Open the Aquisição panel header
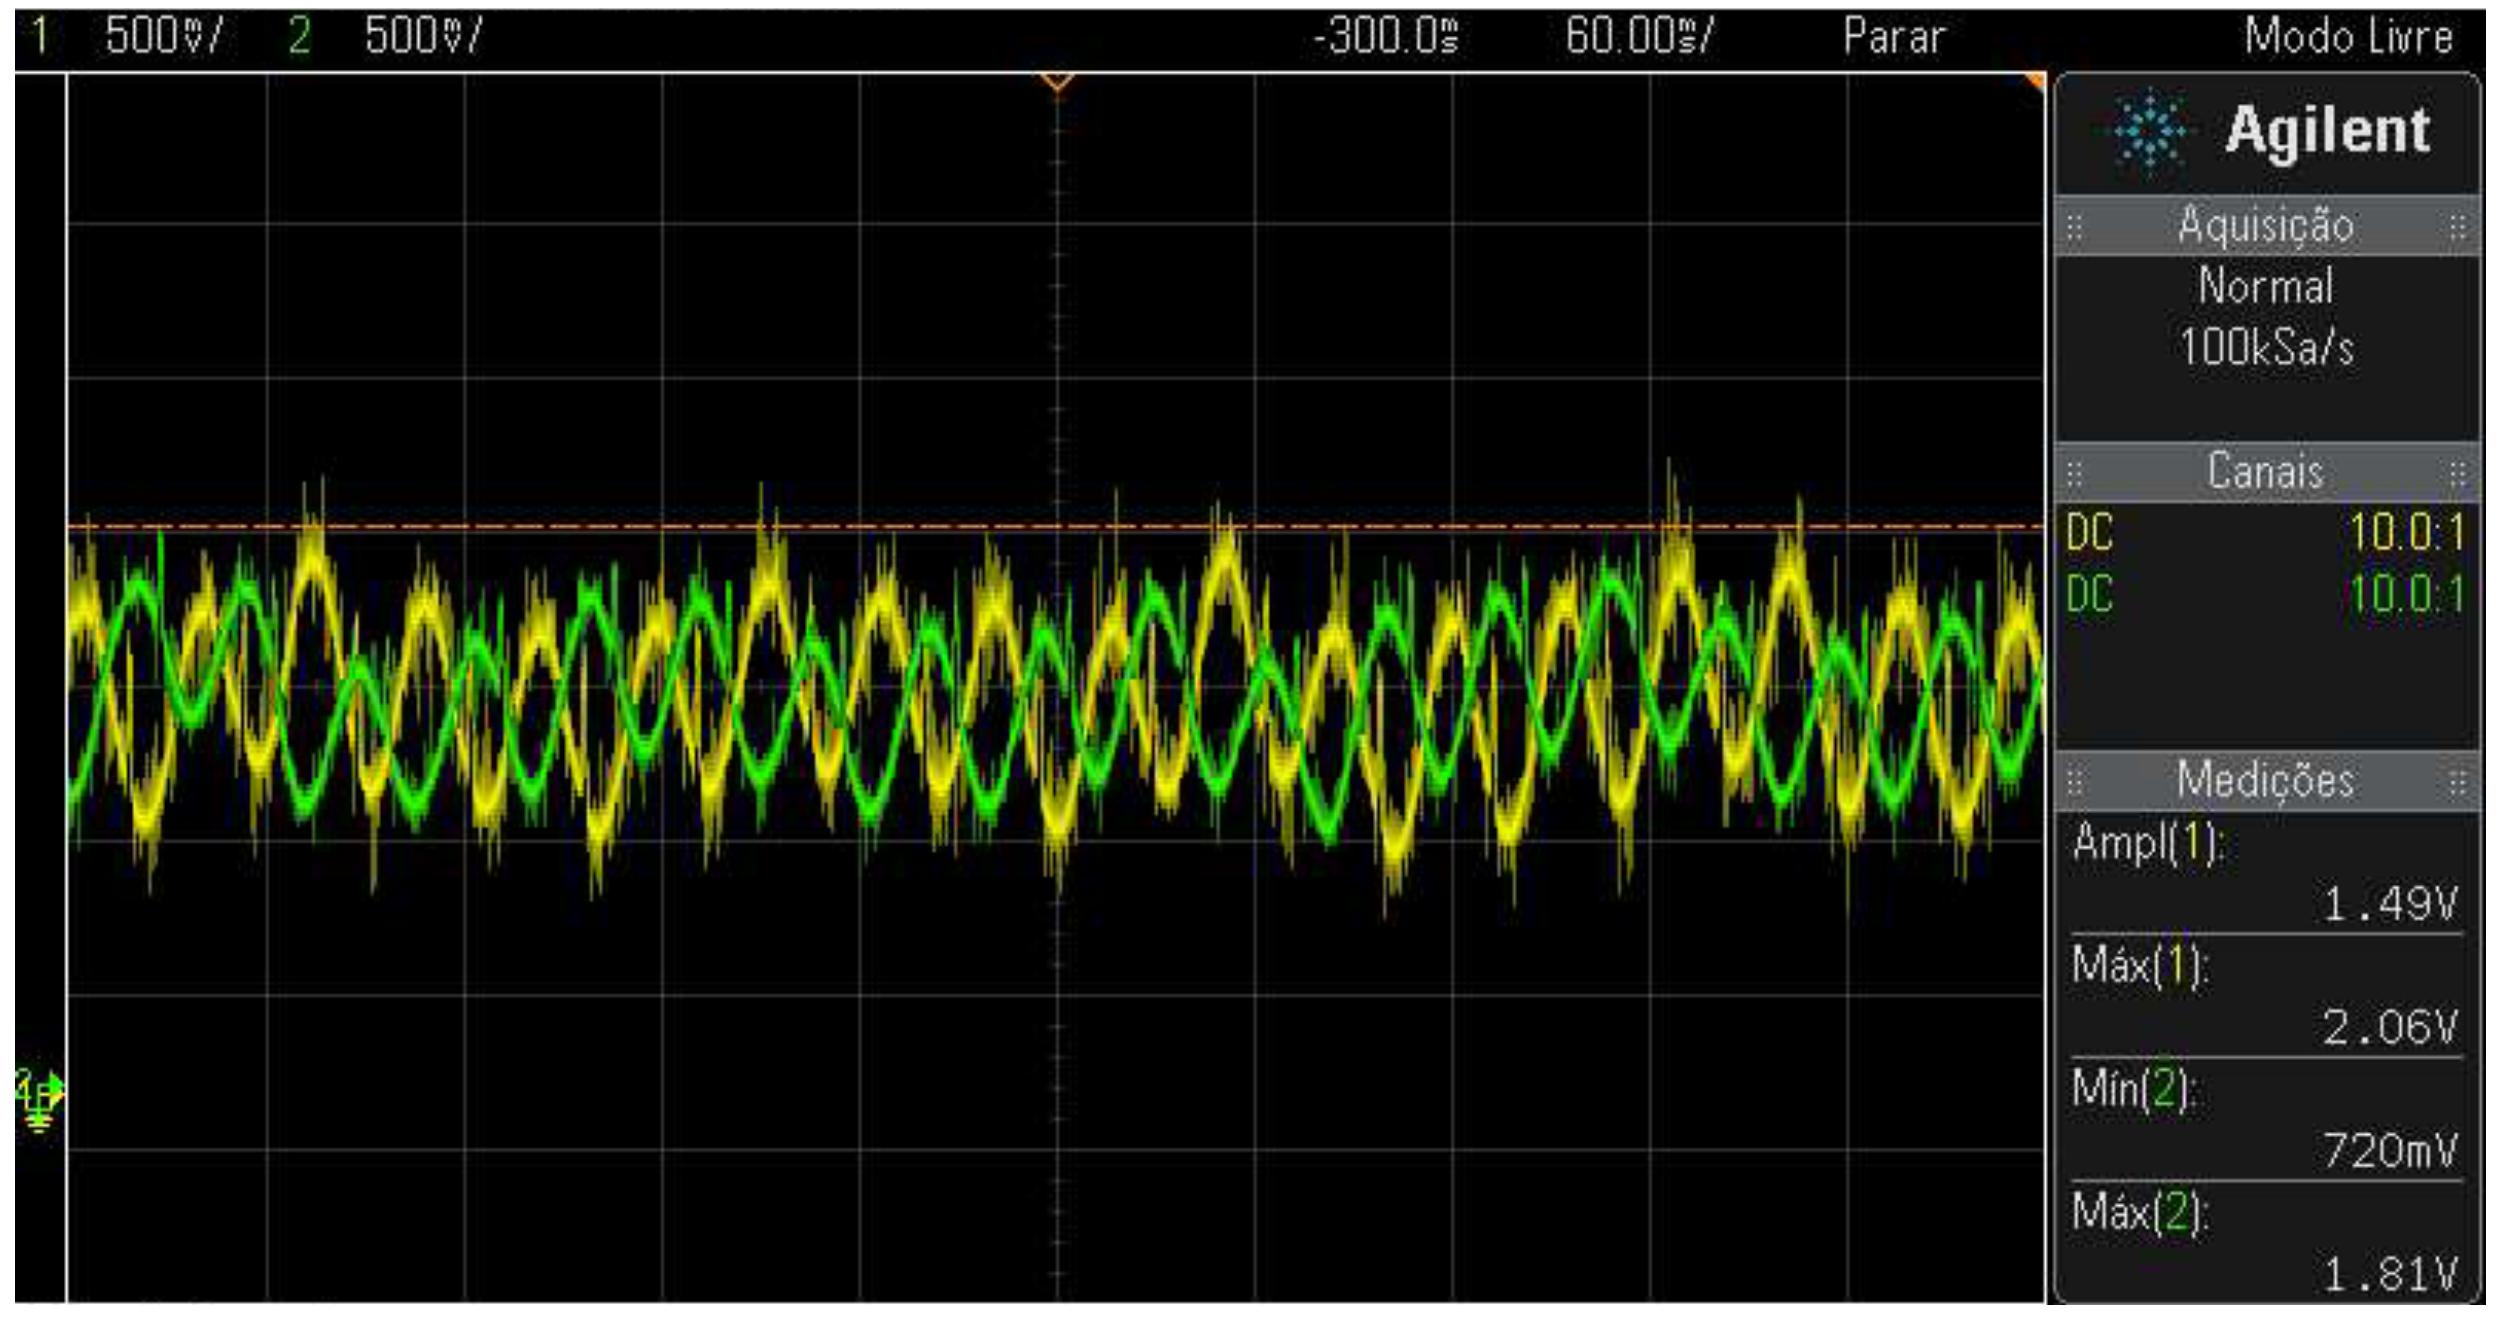This screenshot has height=1317, width=2498. [2265, 226]
